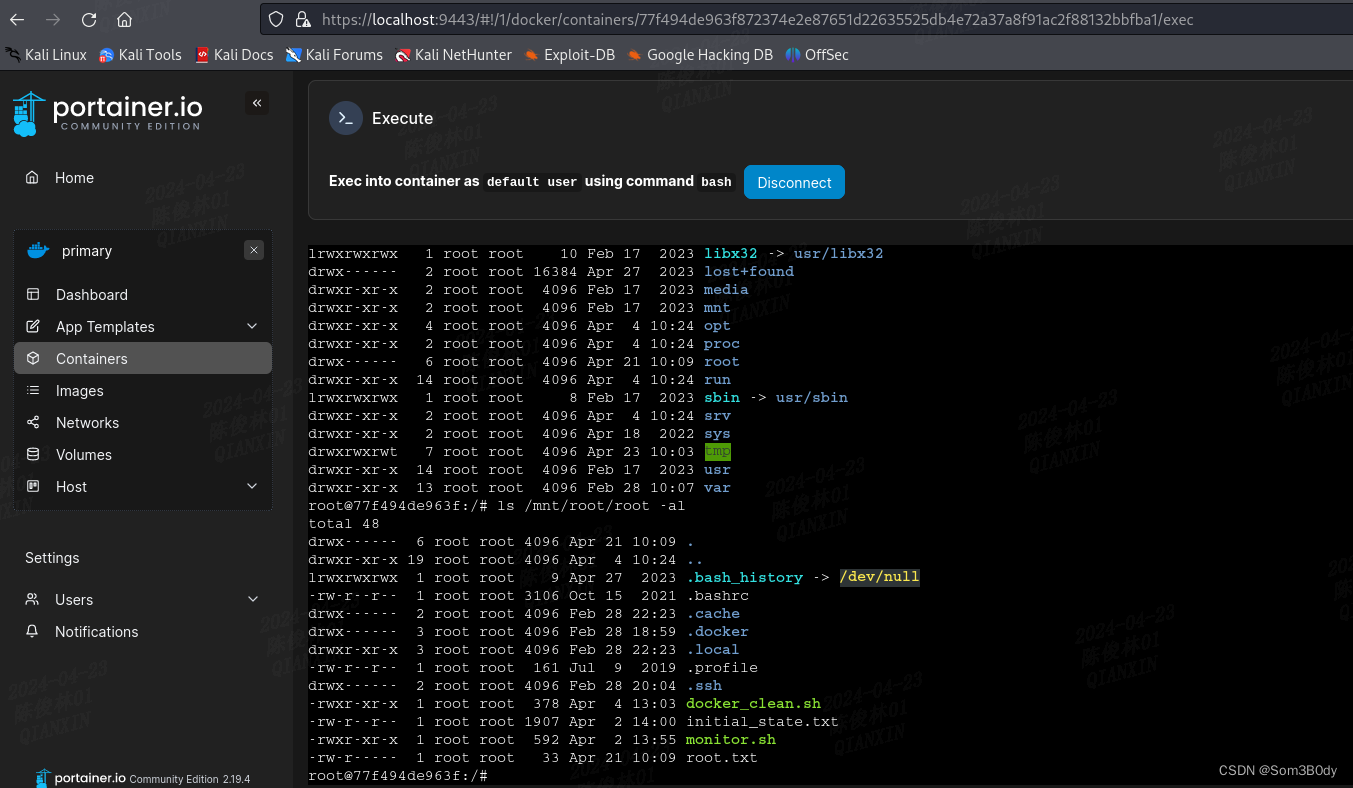This screenshot has height=788, width=1353.
Task: Click the Home house icon
Action: [33, 178]
